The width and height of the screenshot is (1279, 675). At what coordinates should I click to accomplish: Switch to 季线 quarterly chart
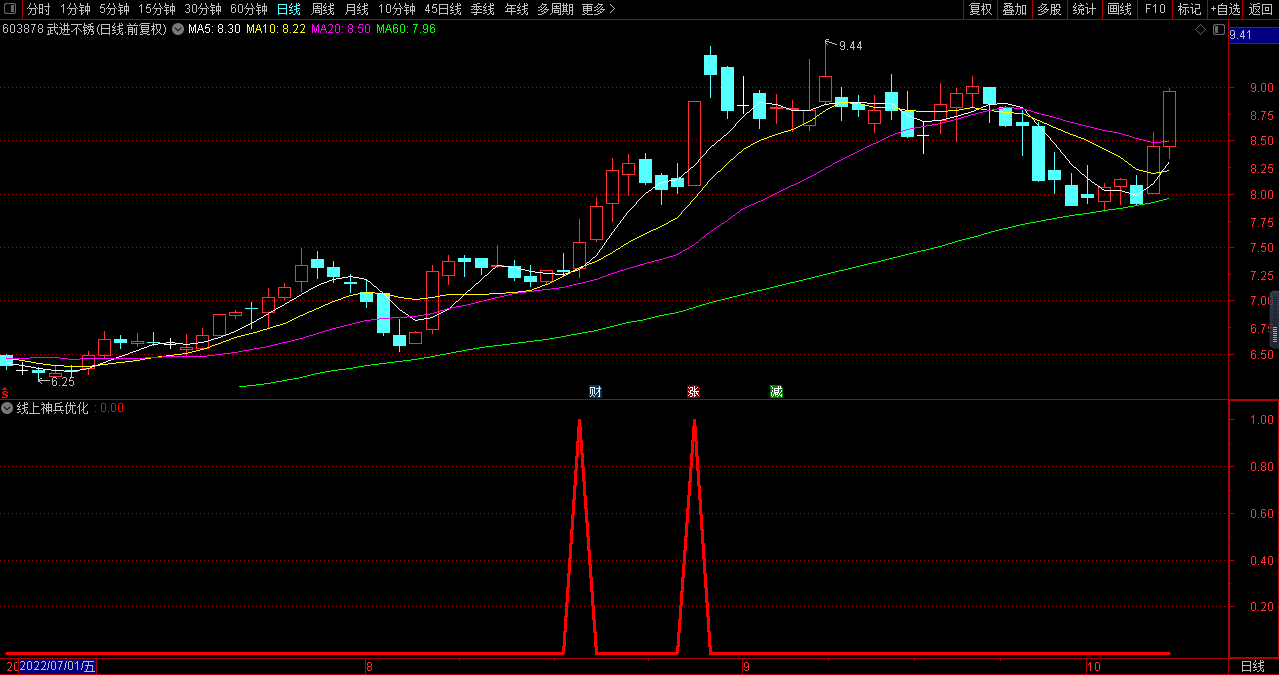483,9
